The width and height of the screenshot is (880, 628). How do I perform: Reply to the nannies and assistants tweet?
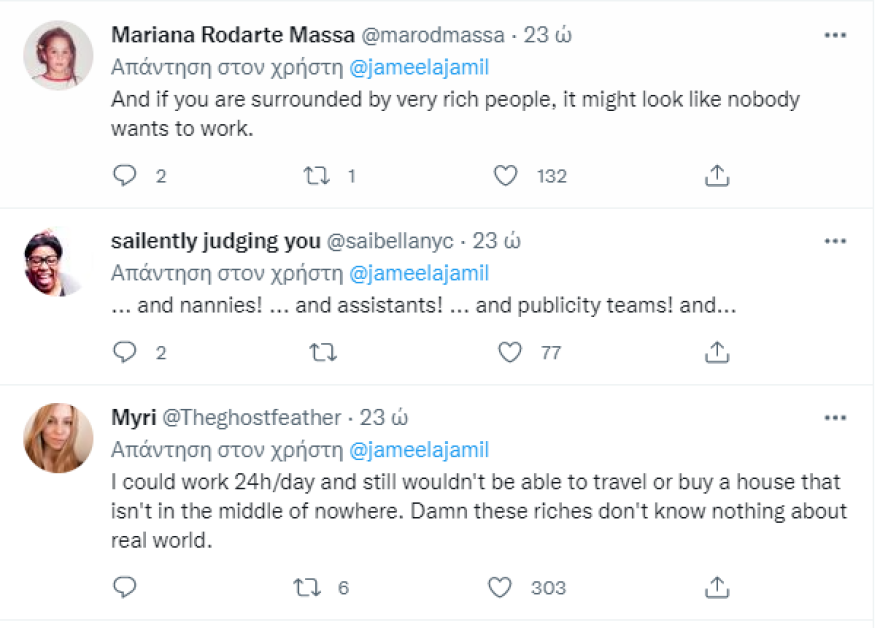coord(125,352)
